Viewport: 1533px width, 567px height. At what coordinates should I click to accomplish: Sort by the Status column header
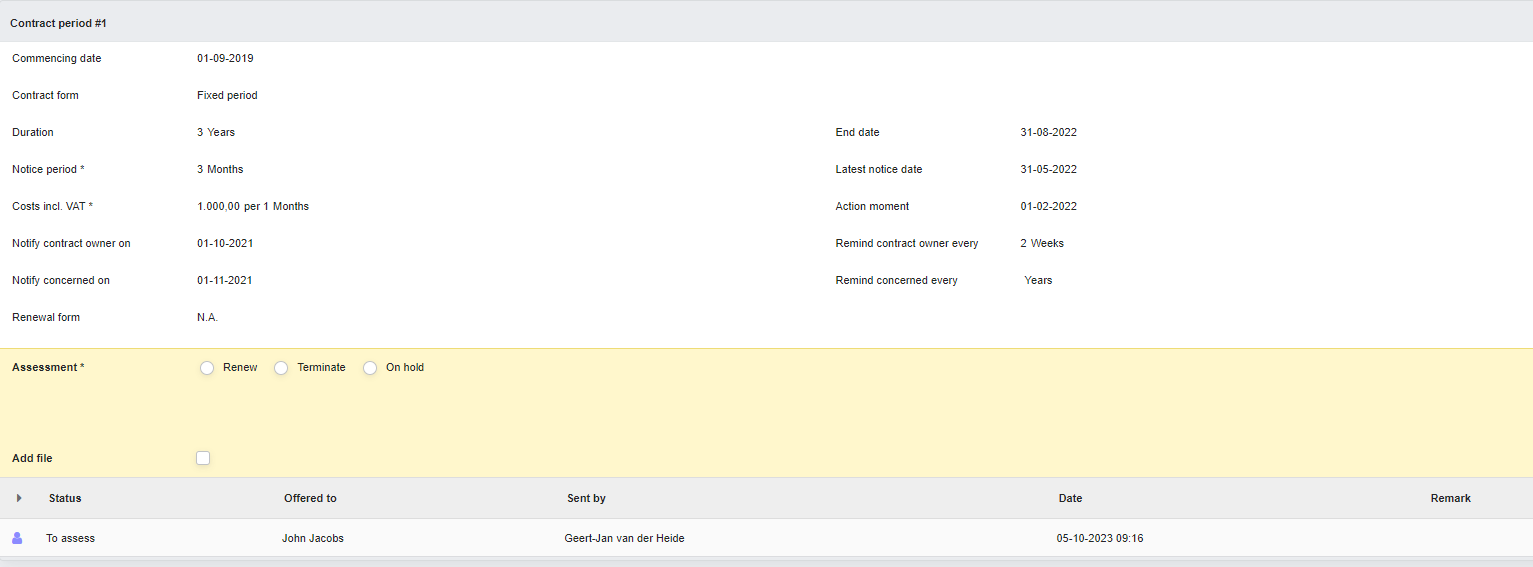click(65, 498)
